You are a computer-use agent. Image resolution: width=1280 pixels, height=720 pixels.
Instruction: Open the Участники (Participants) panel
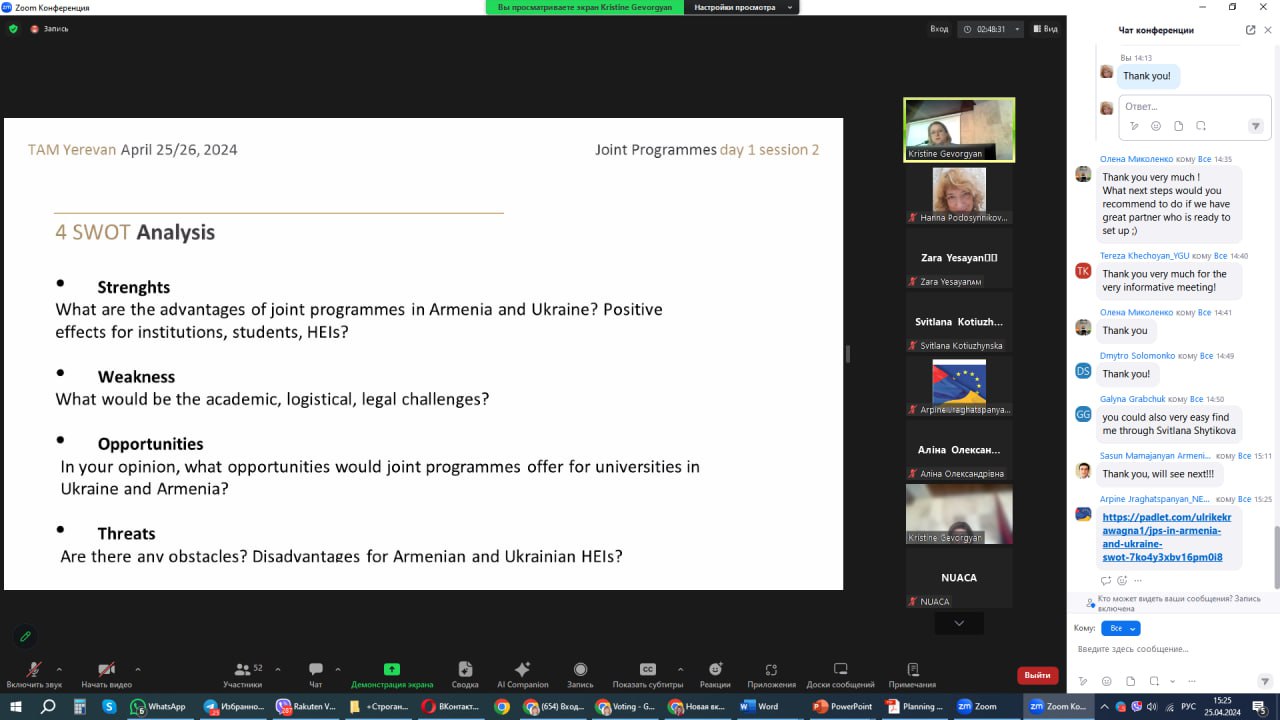click(242, 670)
